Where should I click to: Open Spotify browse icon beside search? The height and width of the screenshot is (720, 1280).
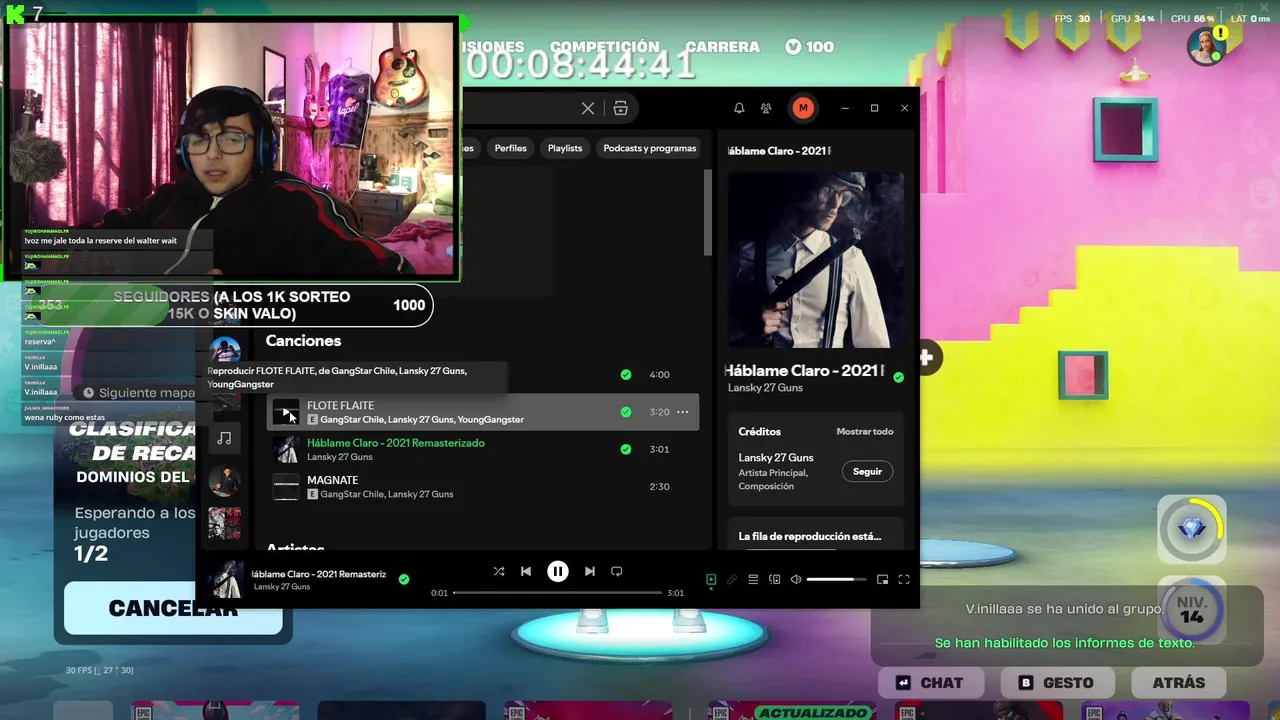tap(620, 108)
